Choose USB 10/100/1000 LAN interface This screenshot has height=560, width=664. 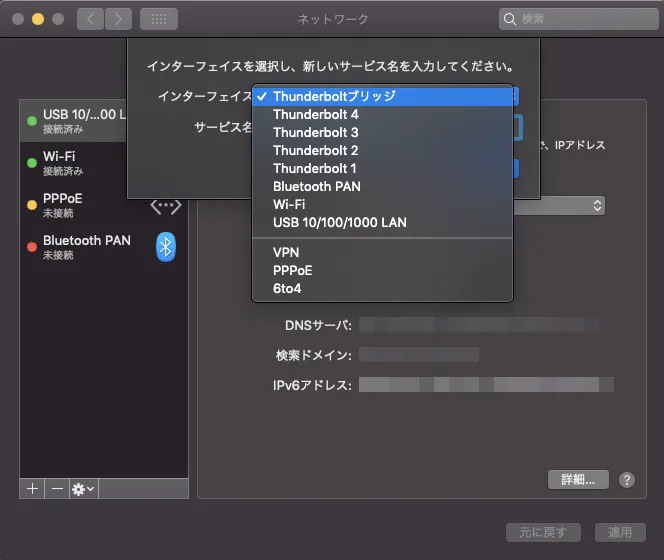coord(382,222)
